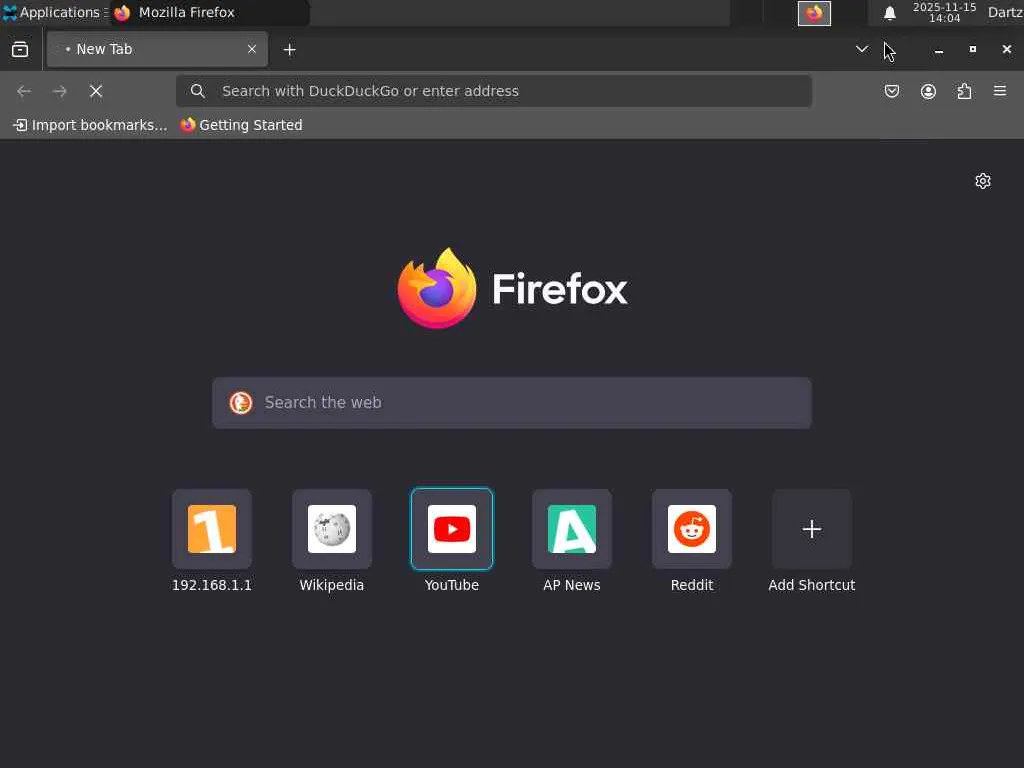Open the Firefox hamburger menu
The height and width of the screenshot is (768, 1024).
pos(999,91)
